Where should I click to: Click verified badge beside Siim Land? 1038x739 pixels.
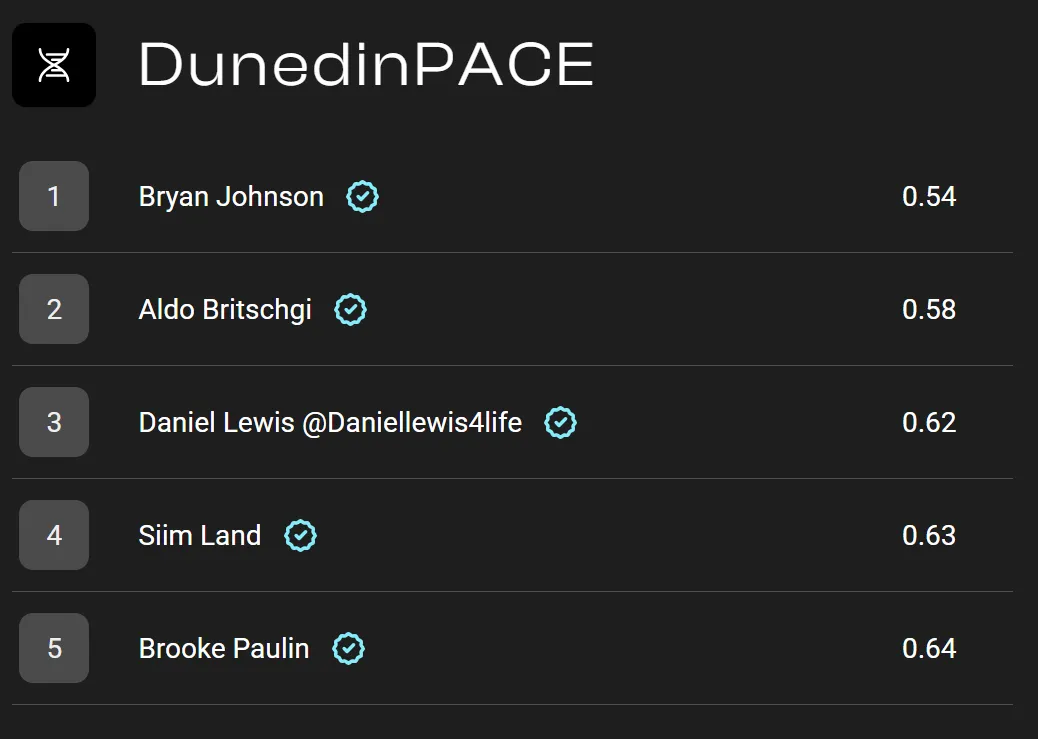pos(301,535)
